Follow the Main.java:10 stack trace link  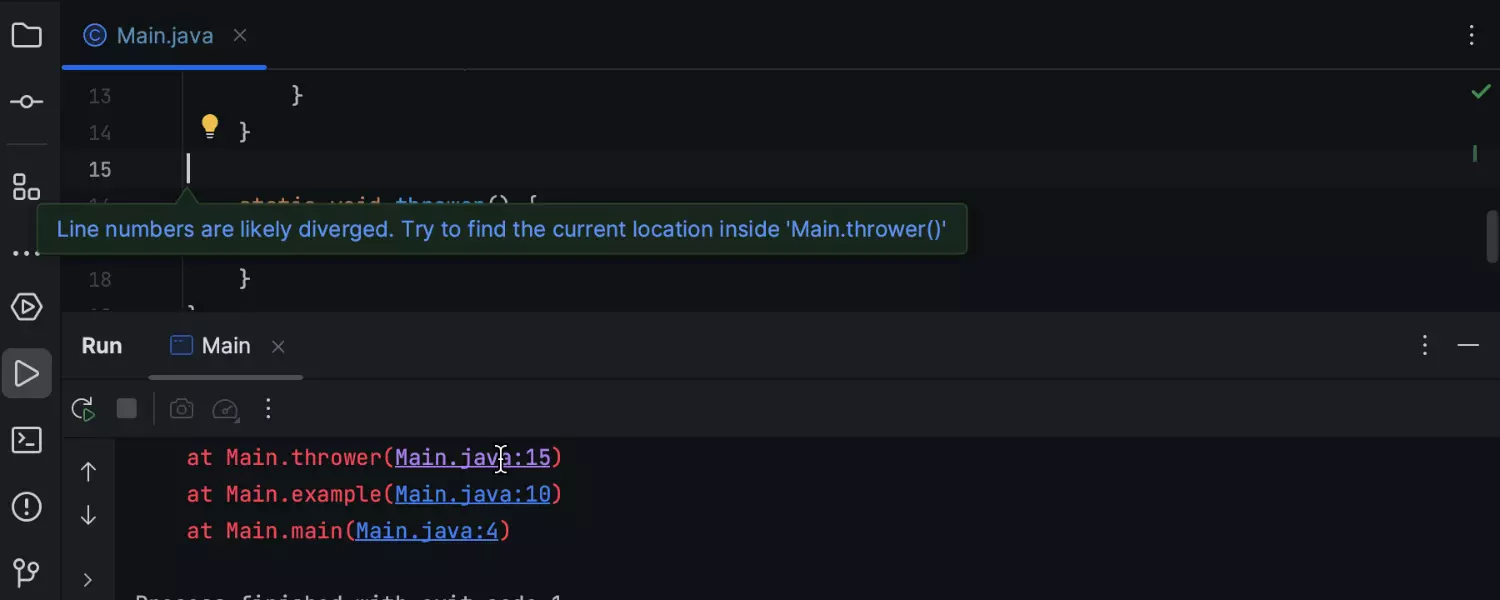pyautogui.click(x=472, y=494)
